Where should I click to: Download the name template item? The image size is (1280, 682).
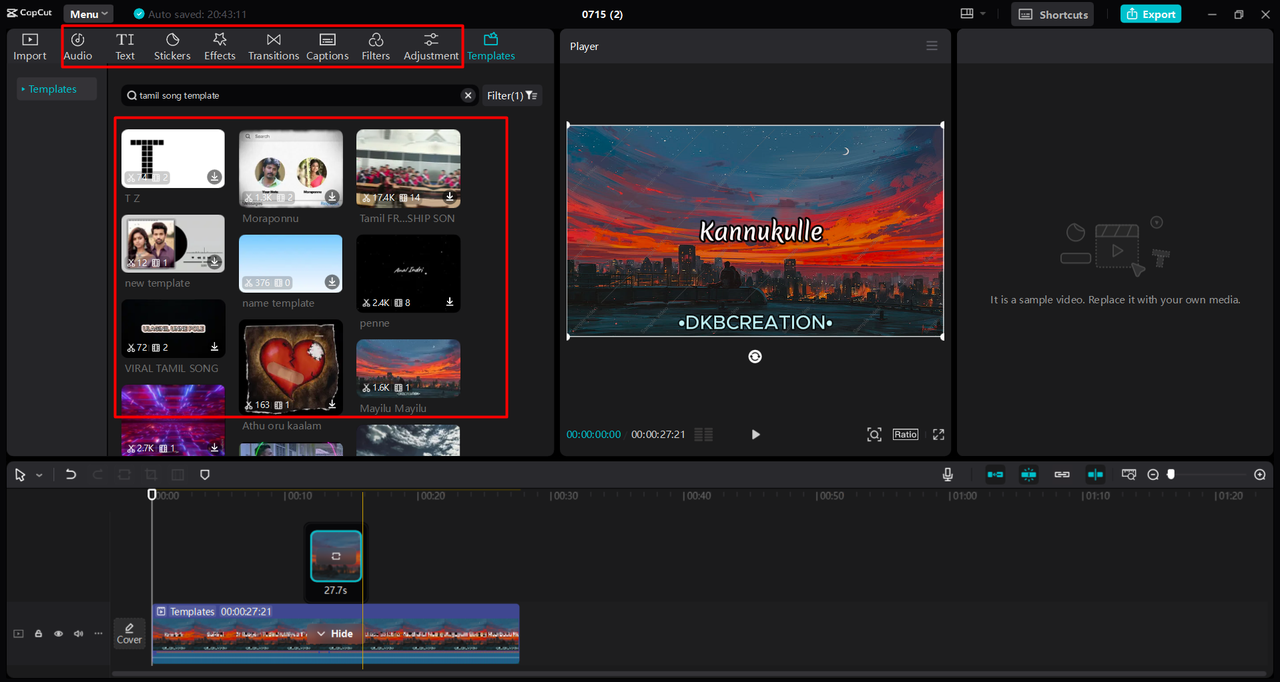coord(332,282)
